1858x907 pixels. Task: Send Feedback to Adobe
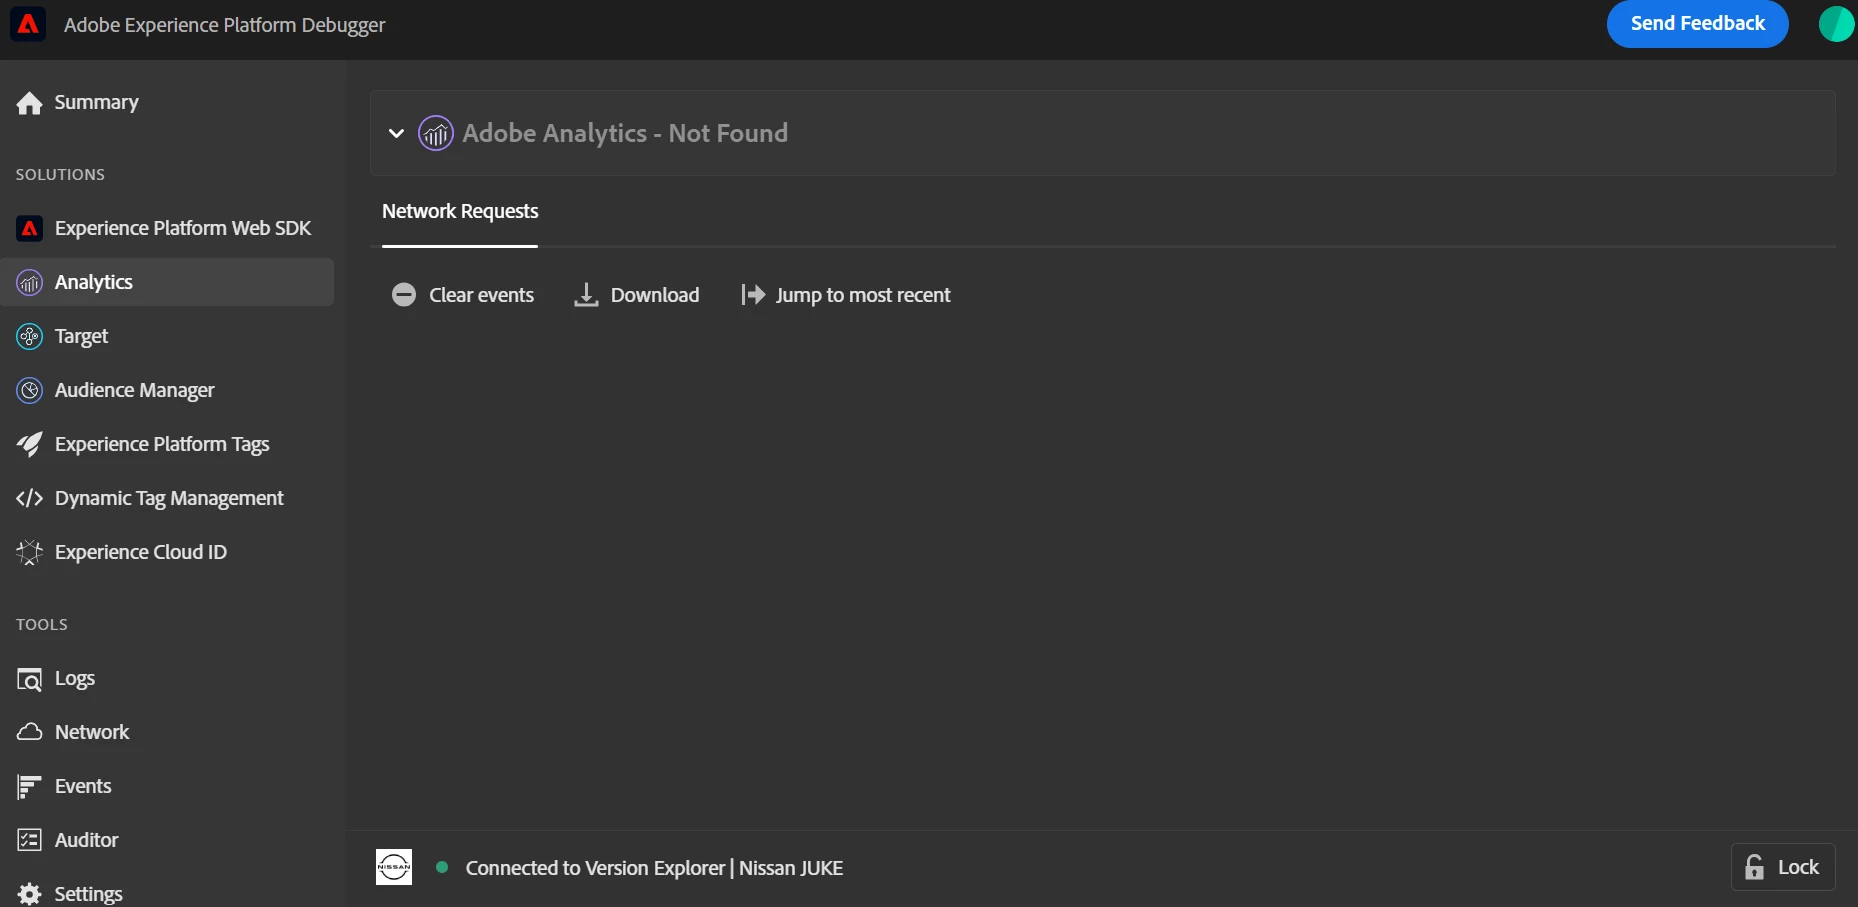click(x=1698, y=24)
